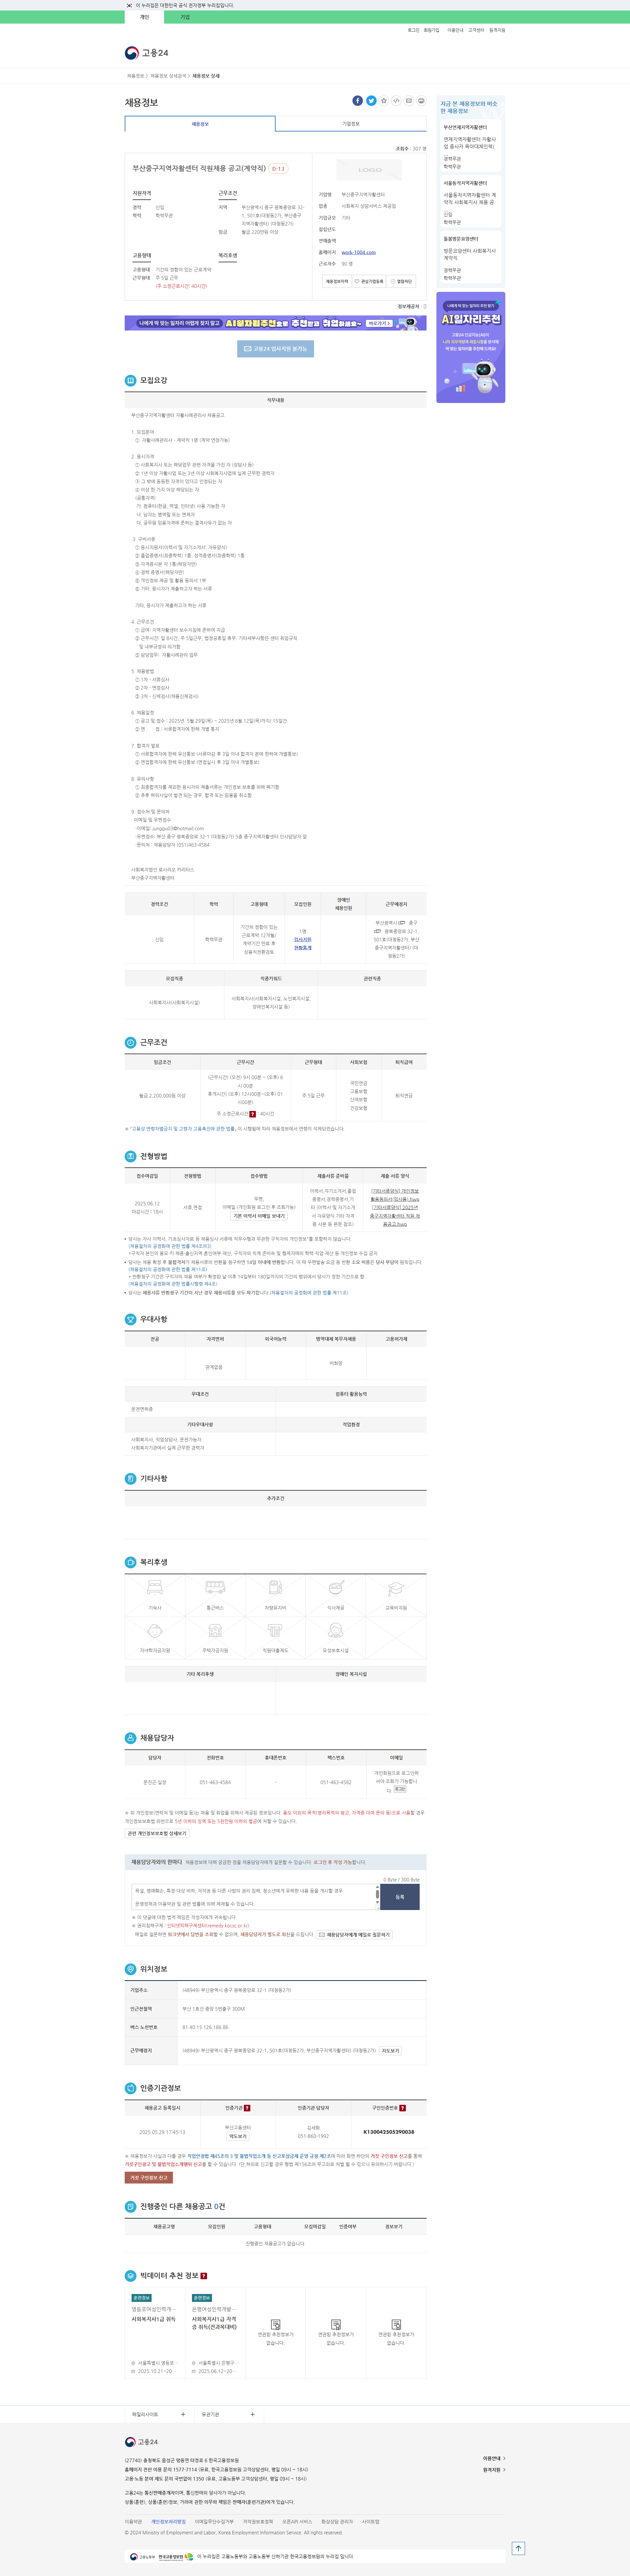
Task: Open AI일자리추천 바로가기 banner
Action: click(x=276, y=323)
